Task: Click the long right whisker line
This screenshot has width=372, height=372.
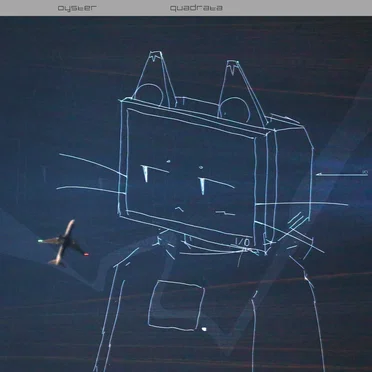Action: click(302, 203)
